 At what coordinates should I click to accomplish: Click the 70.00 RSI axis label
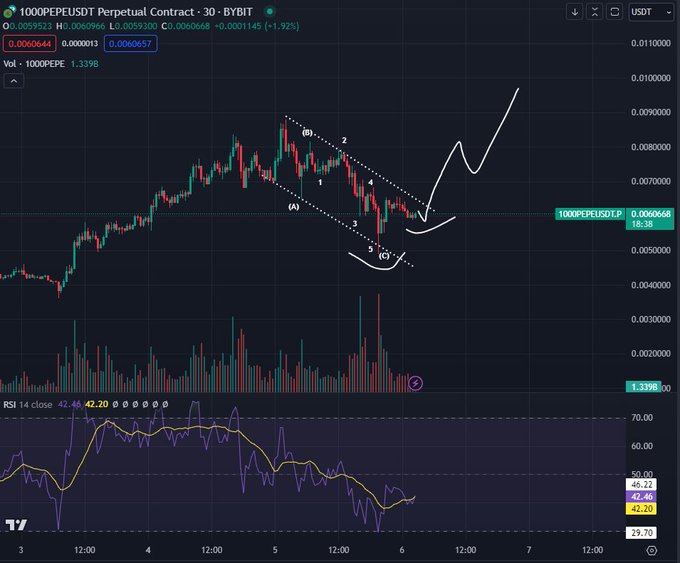coord(642,417)
